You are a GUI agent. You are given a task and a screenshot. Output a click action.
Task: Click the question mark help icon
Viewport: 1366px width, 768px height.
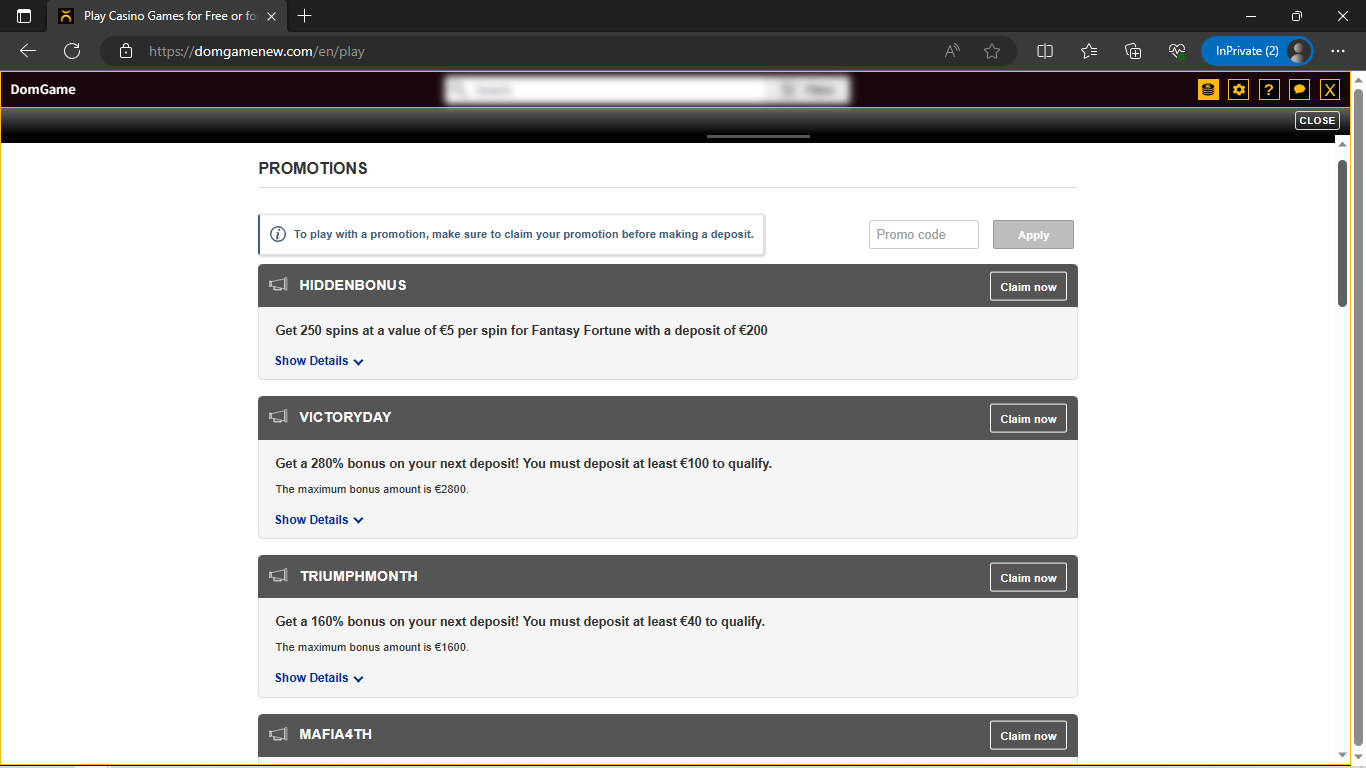pyautogui.click(x=1269, y=90)
